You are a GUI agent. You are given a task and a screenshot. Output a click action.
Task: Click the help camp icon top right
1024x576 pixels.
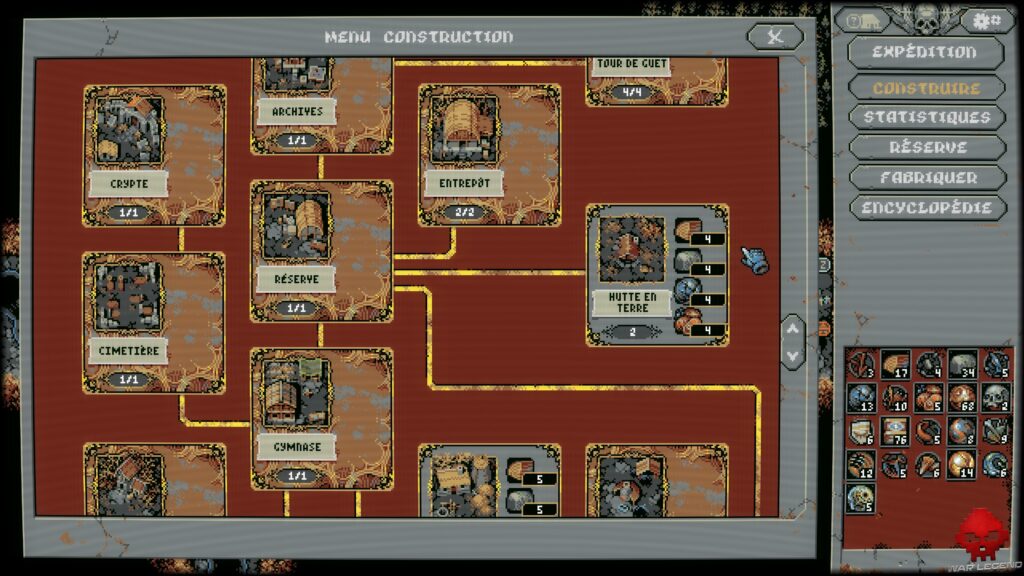click(x=862, y=20)
